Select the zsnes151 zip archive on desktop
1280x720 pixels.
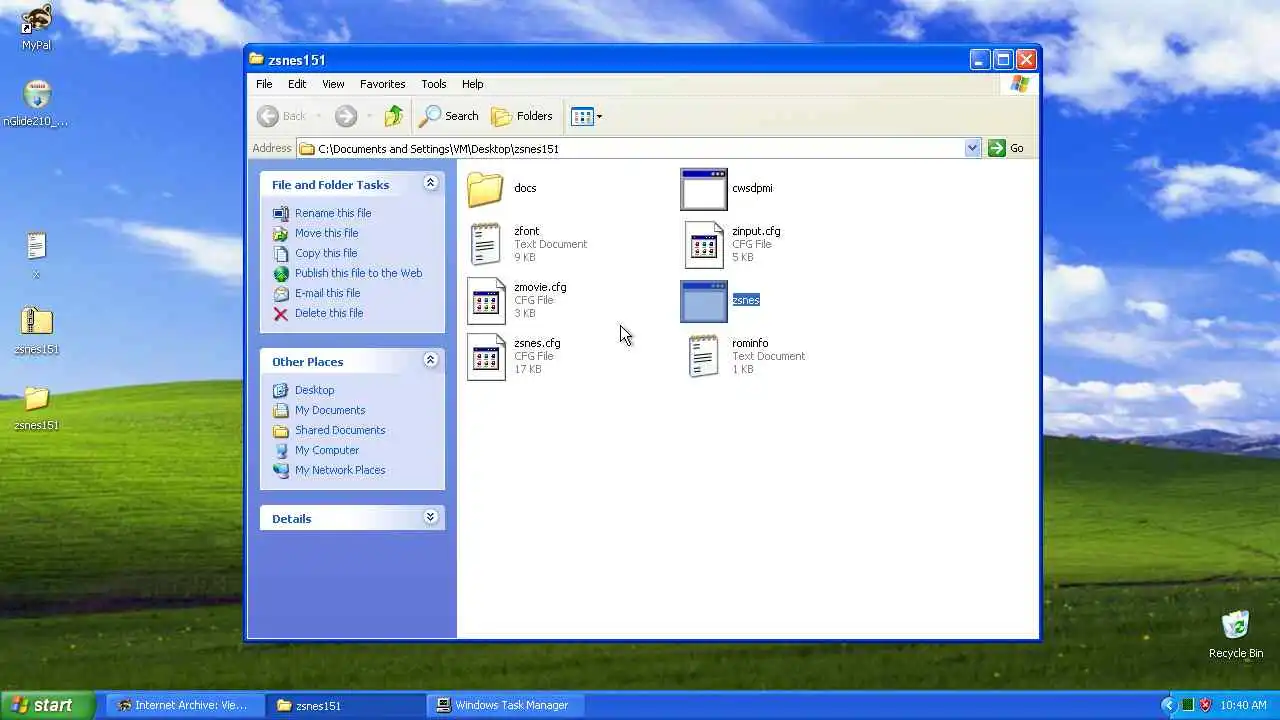pos(36,321)
